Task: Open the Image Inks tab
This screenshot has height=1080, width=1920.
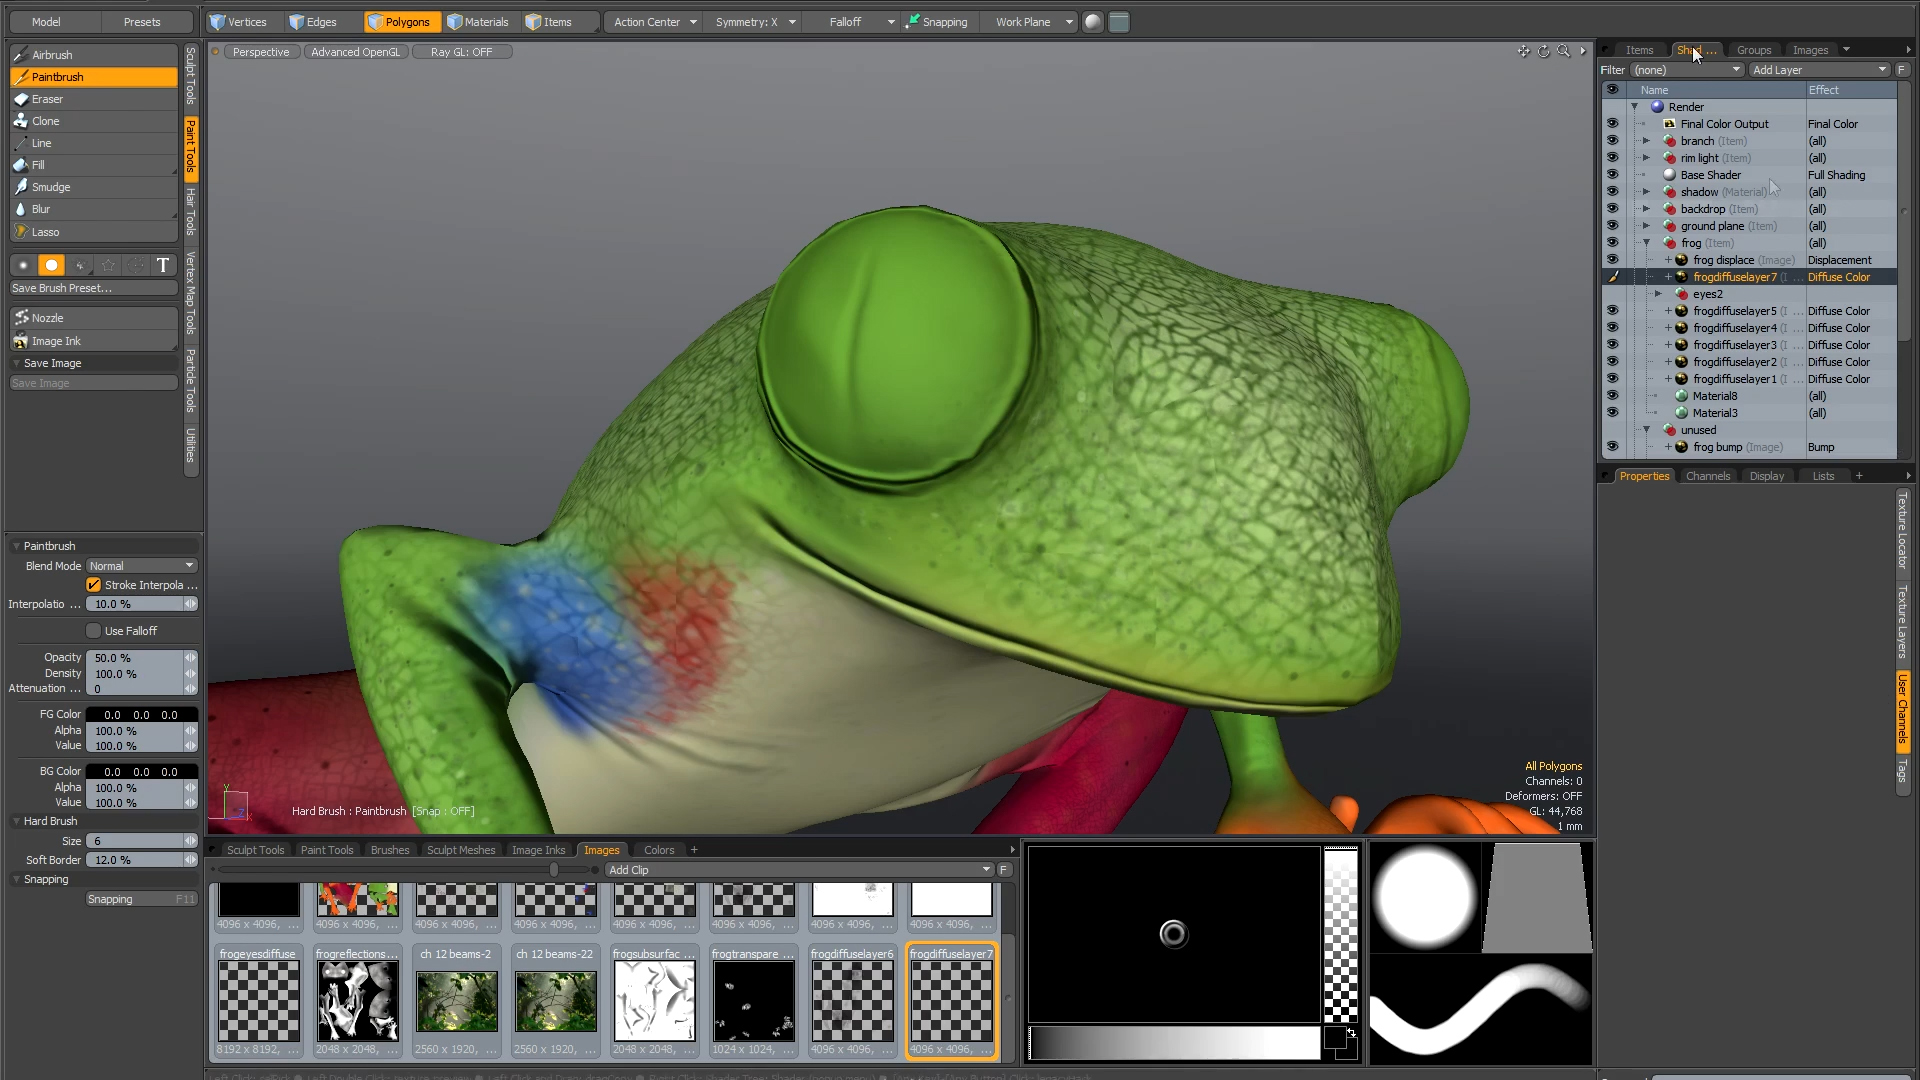Action: pos(538,850)
